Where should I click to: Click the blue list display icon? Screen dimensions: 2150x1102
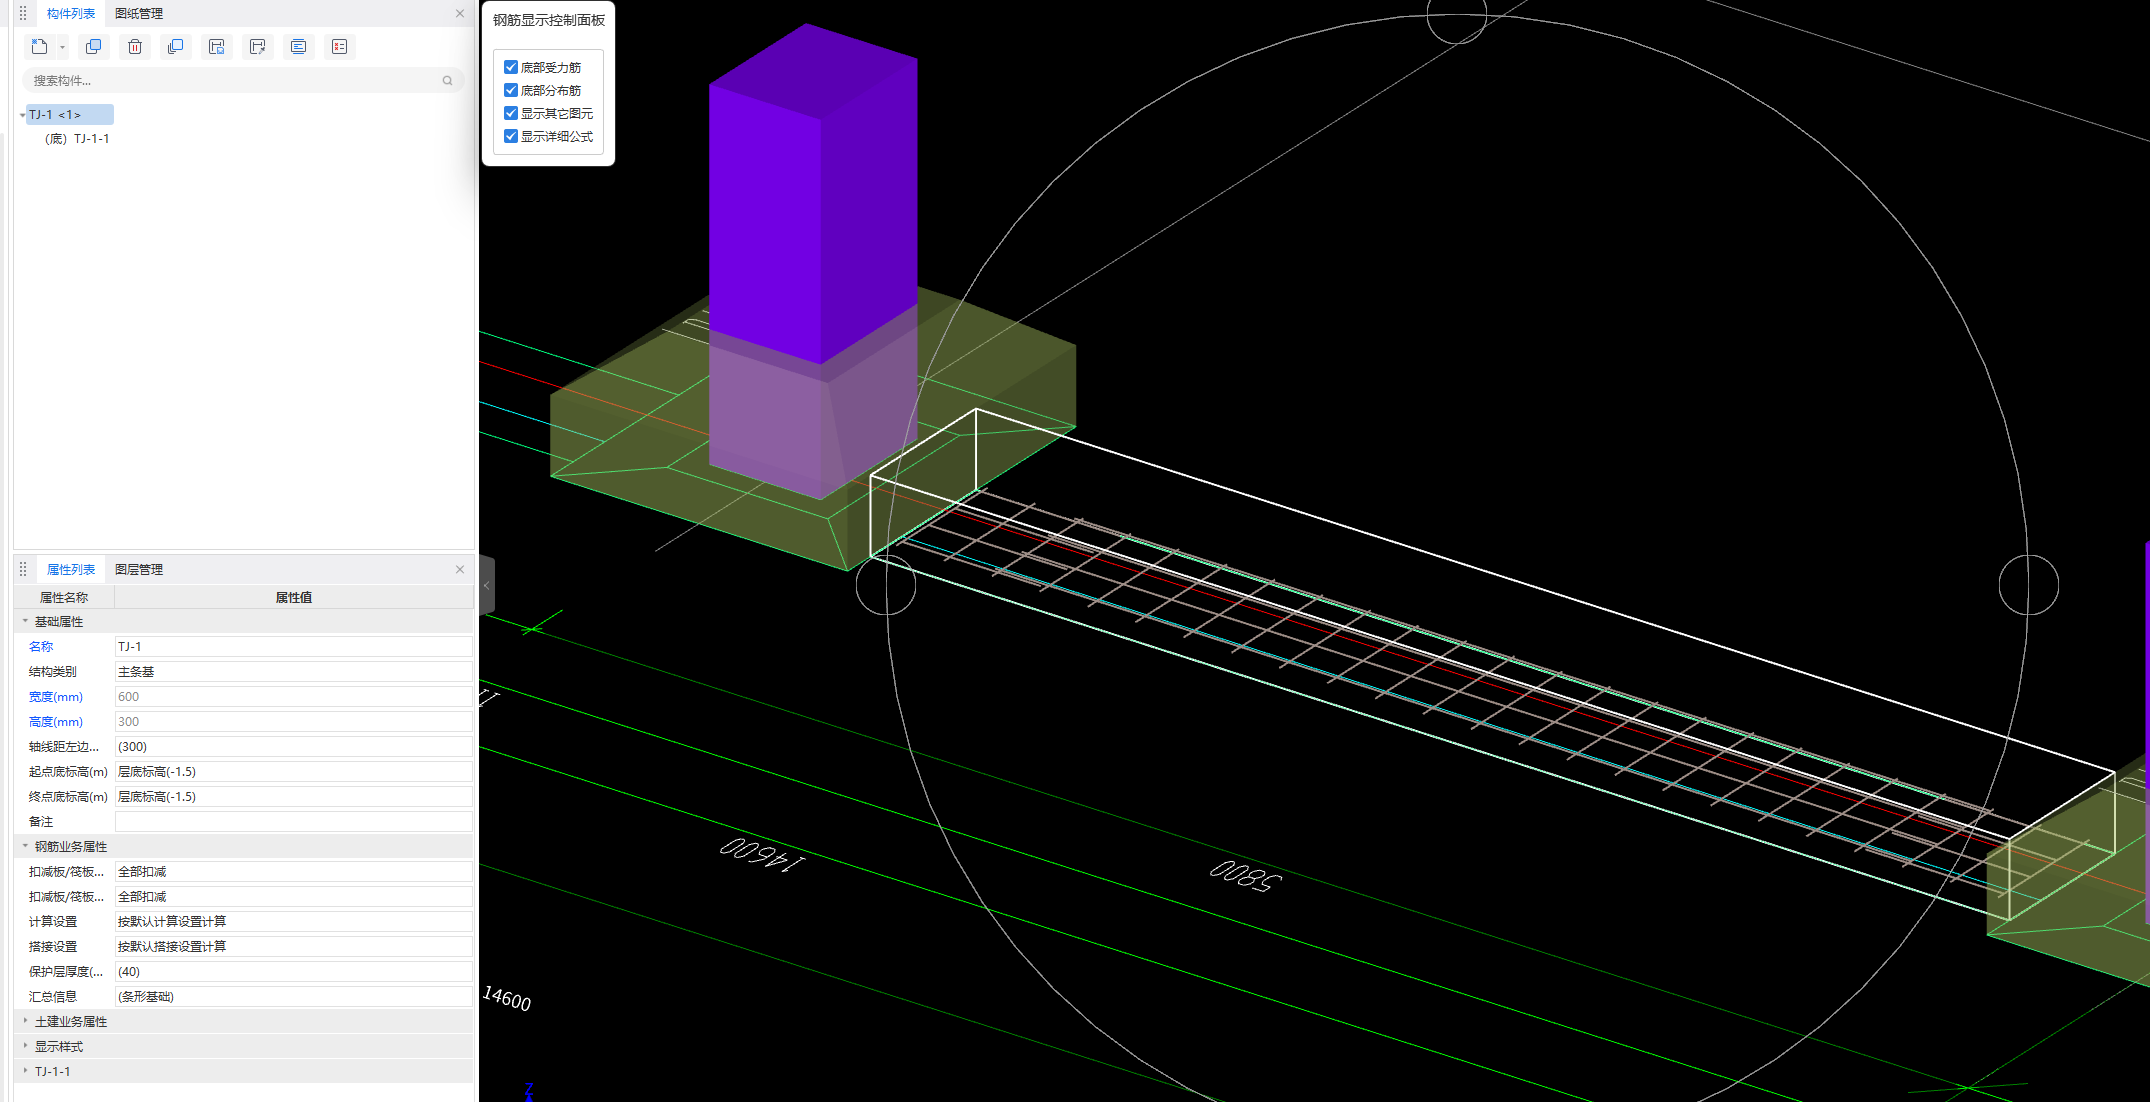point(298,47)
